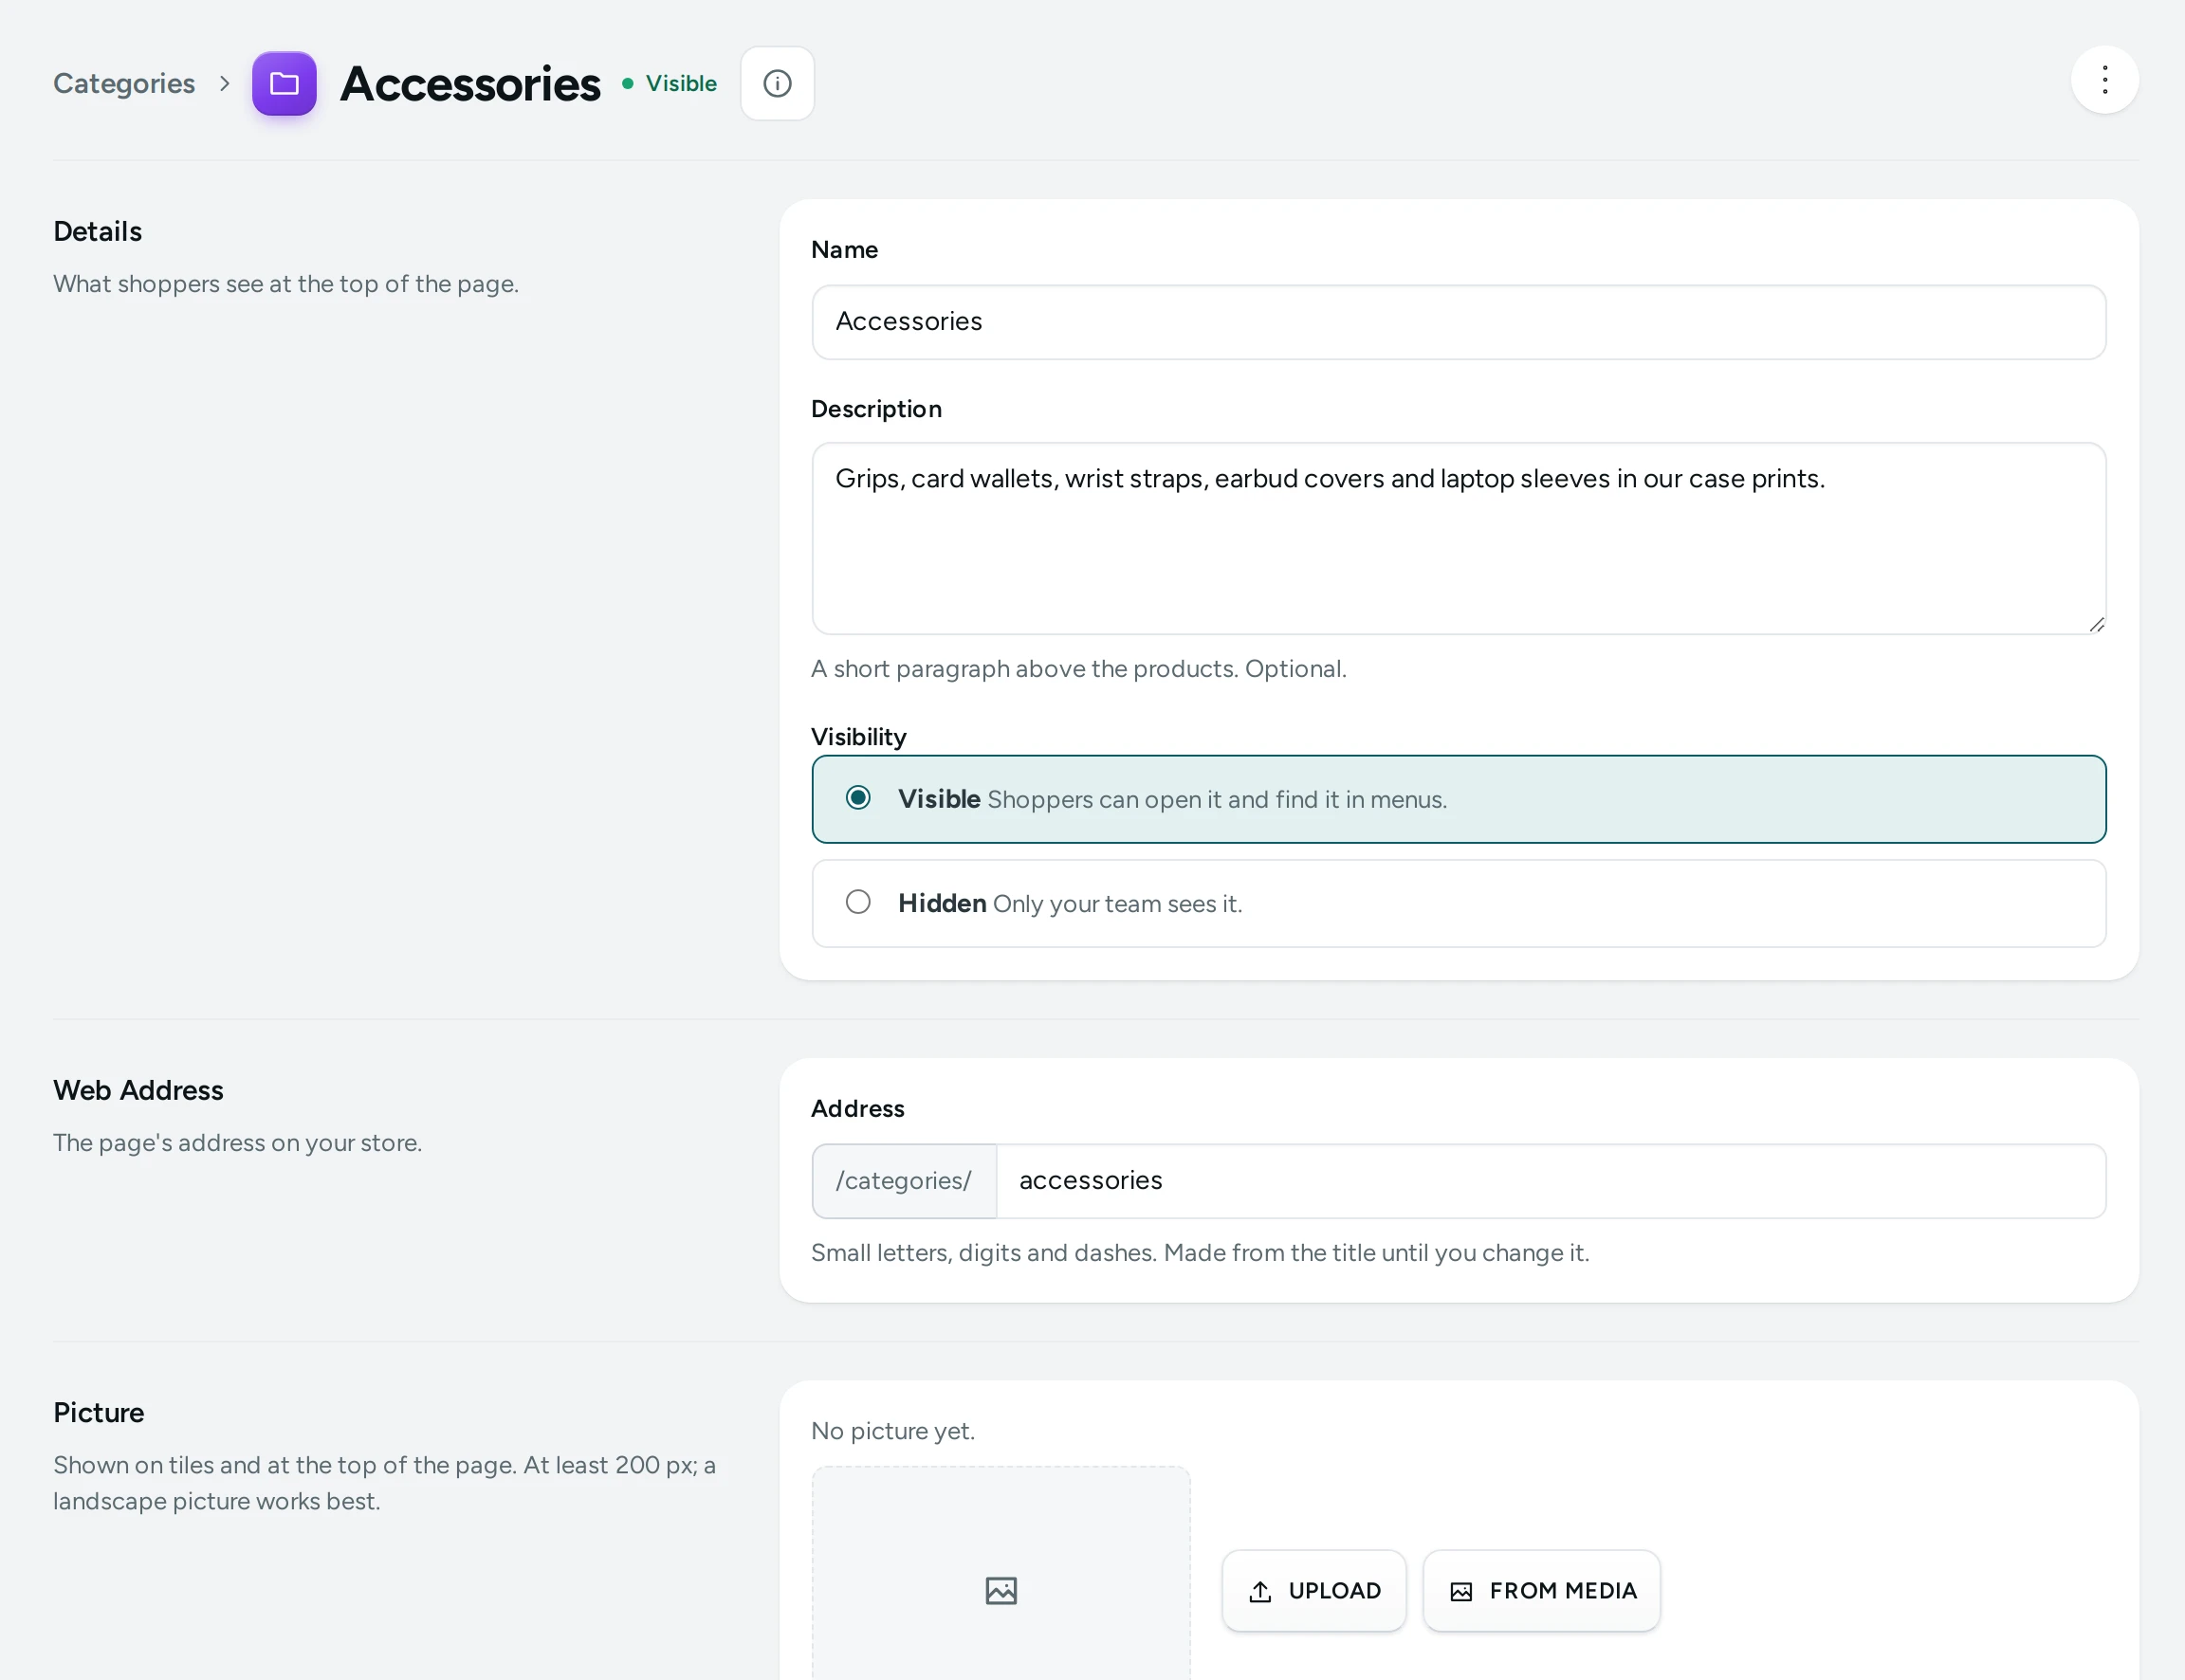
Task: Select the Visible radio option
Action: pos(858,798)
